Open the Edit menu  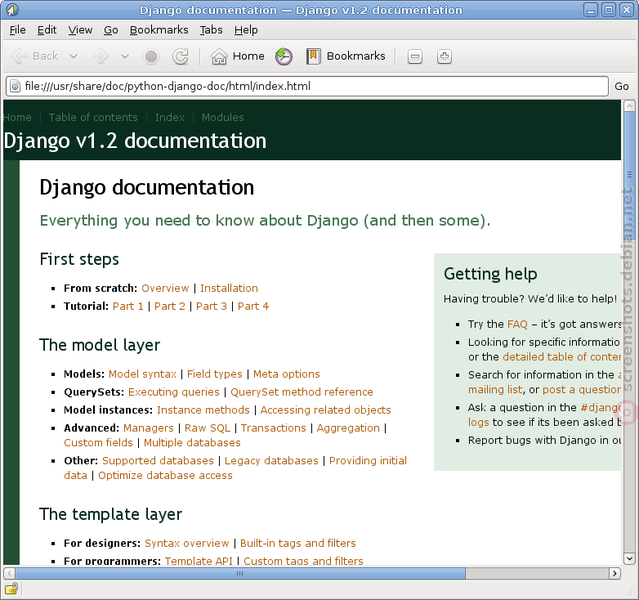tap(47, 30)
